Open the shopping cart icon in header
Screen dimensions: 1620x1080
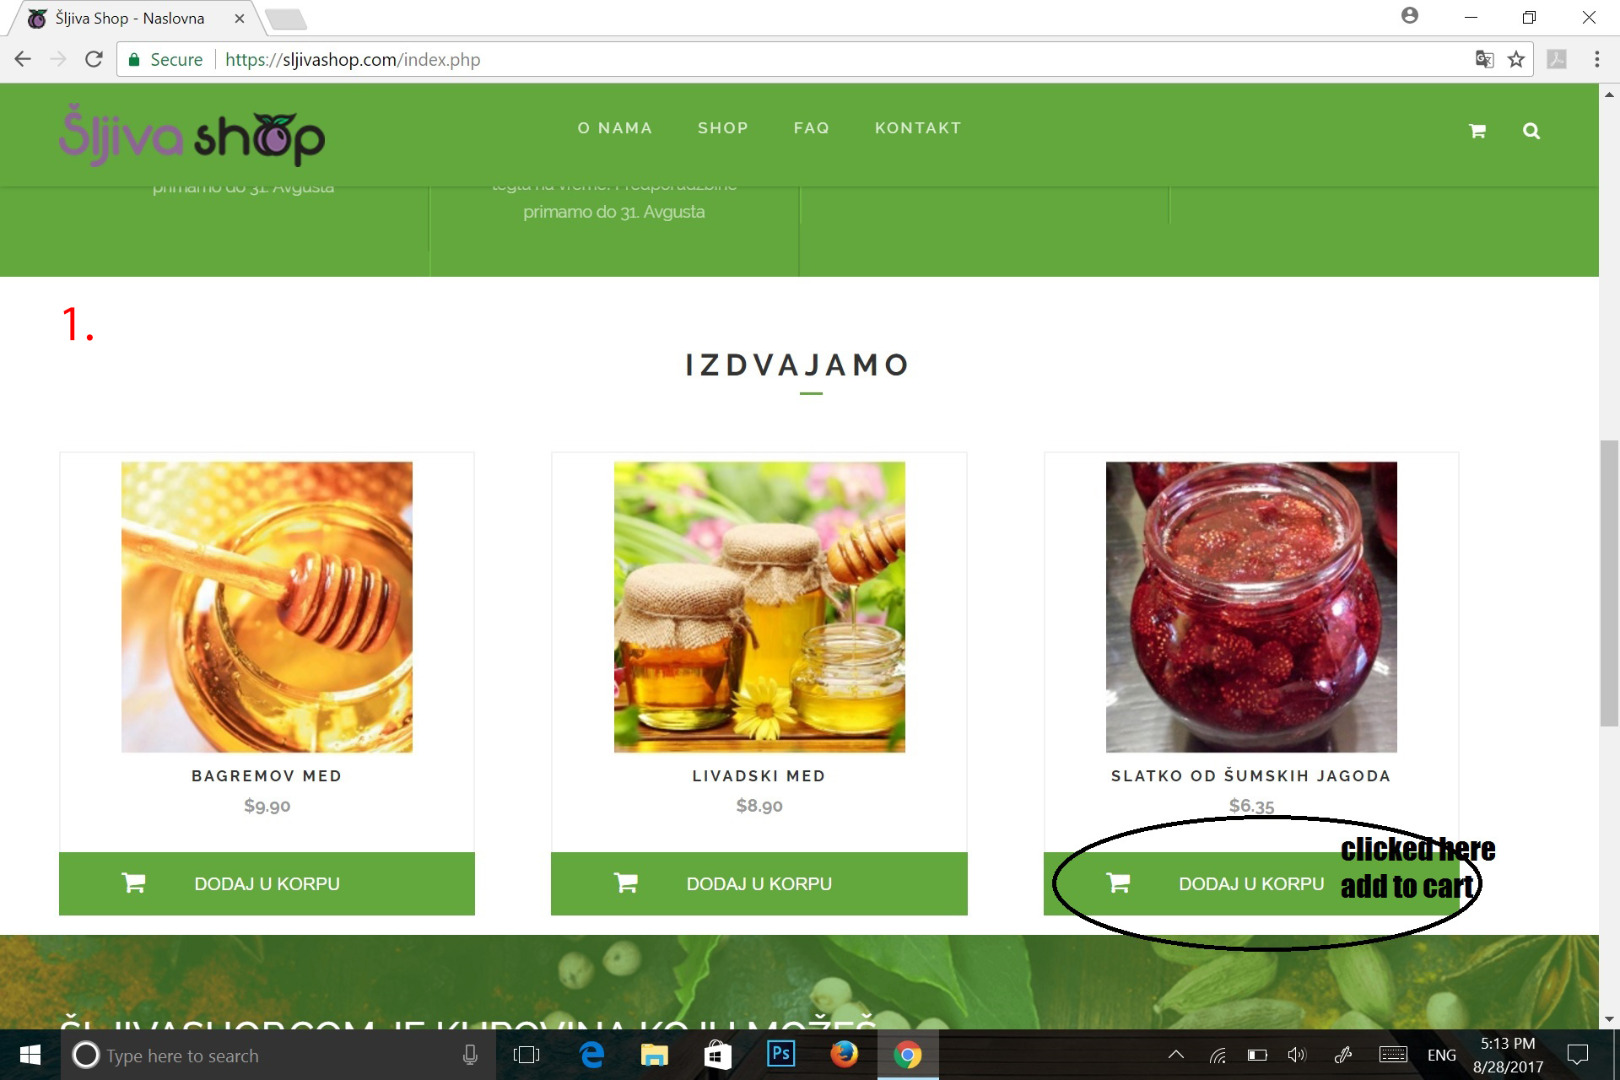(1477, 131)
